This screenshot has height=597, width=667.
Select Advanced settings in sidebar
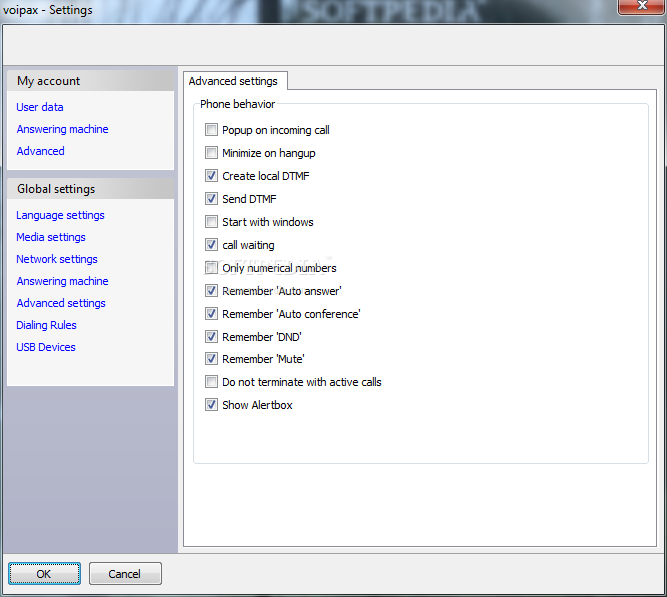(x=61, y=303)
